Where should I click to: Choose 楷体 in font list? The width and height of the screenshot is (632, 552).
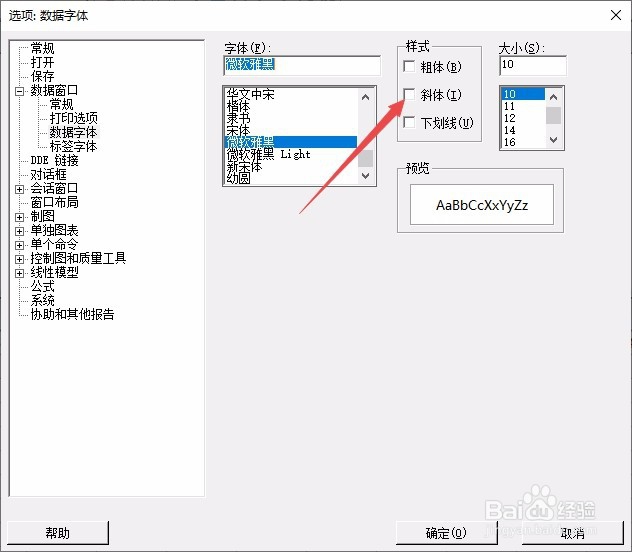pos(290,106)
